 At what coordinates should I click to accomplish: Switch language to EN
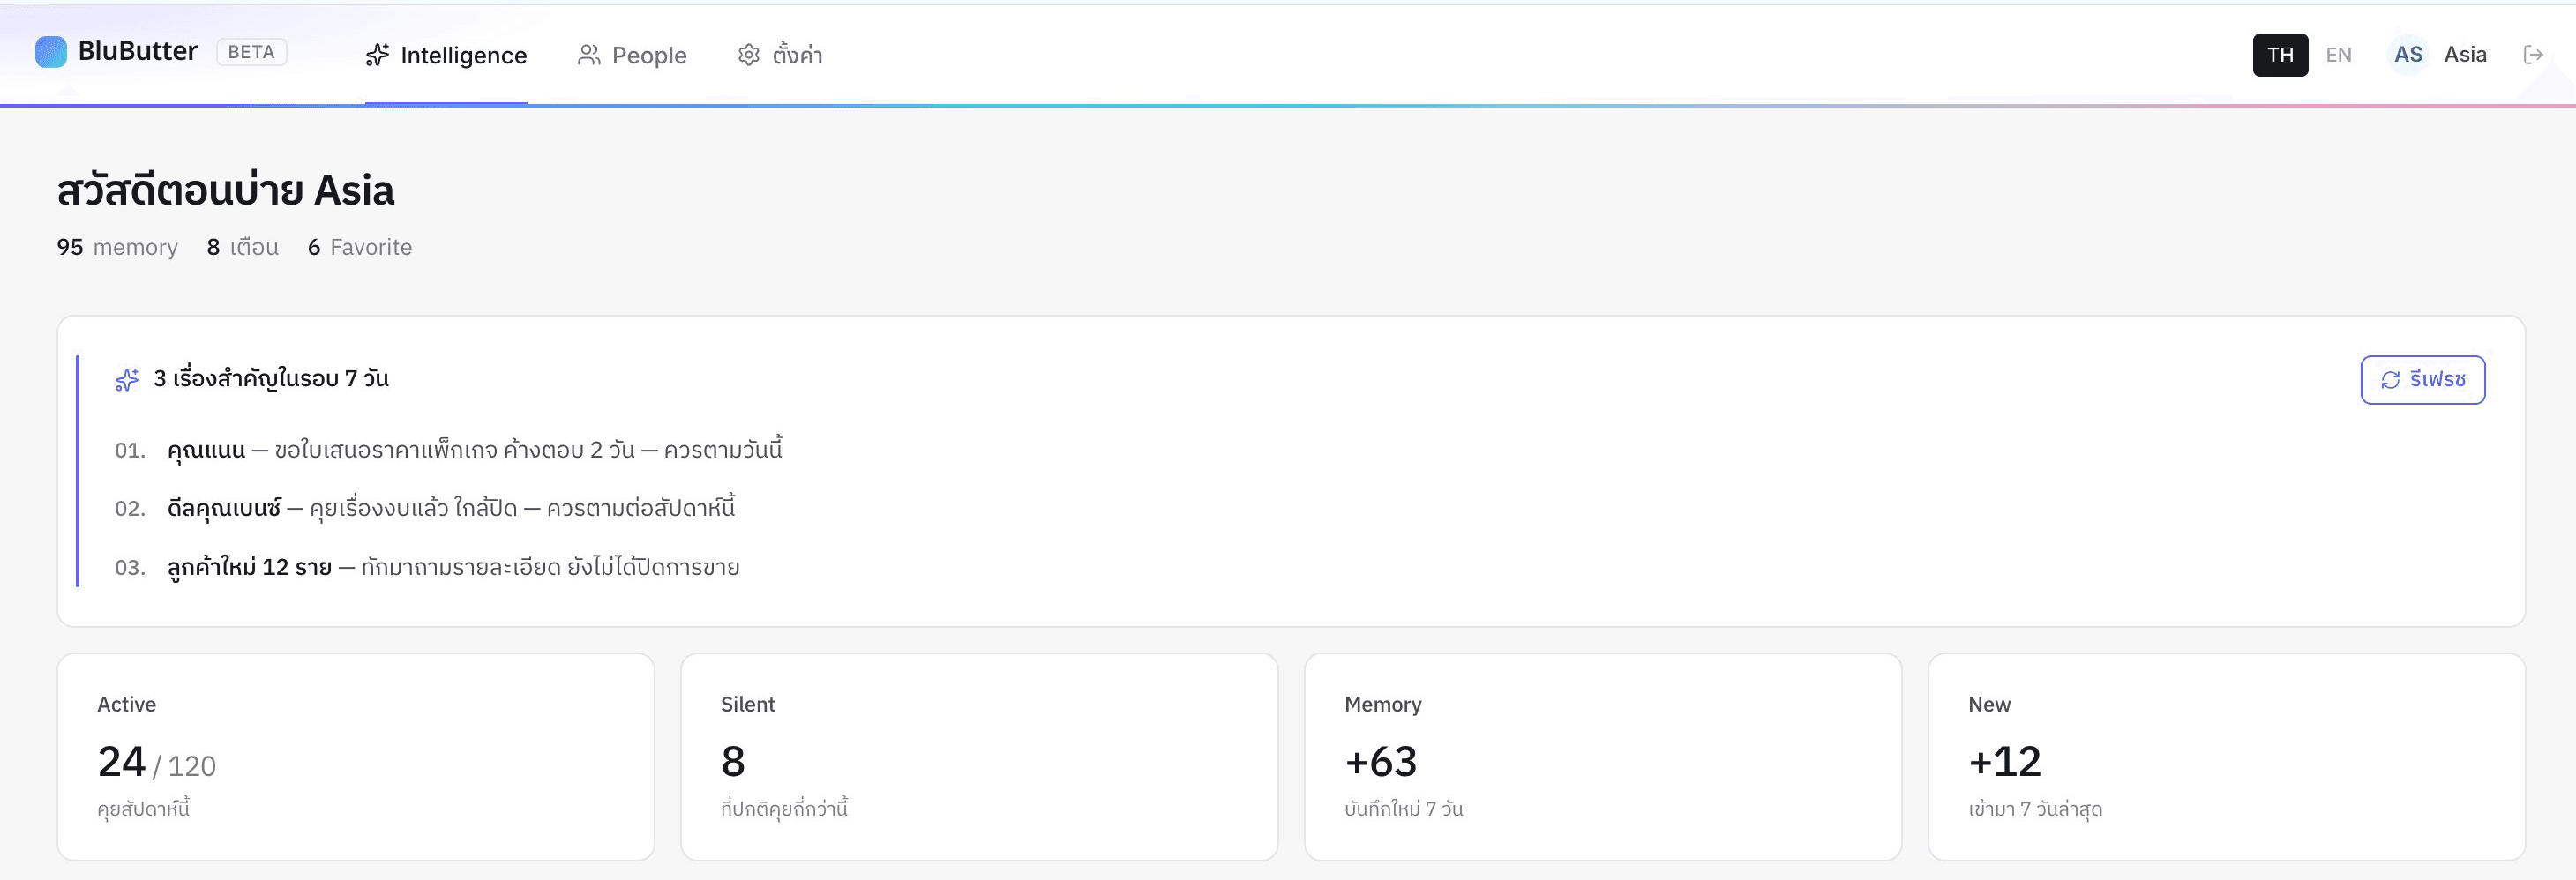[2338, 55]
